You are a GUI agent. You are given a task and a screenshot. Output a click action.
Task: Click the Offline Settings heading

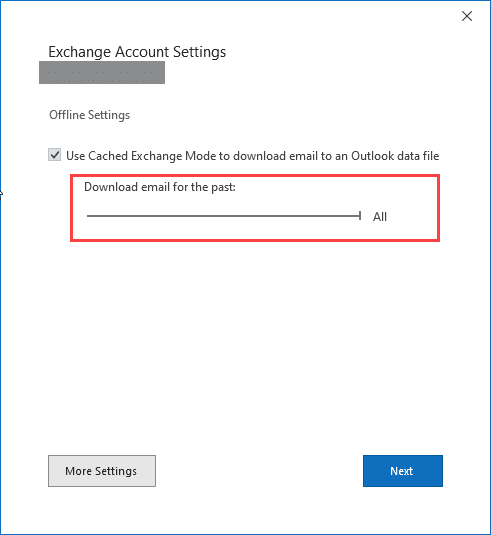(x=89, y=115)
